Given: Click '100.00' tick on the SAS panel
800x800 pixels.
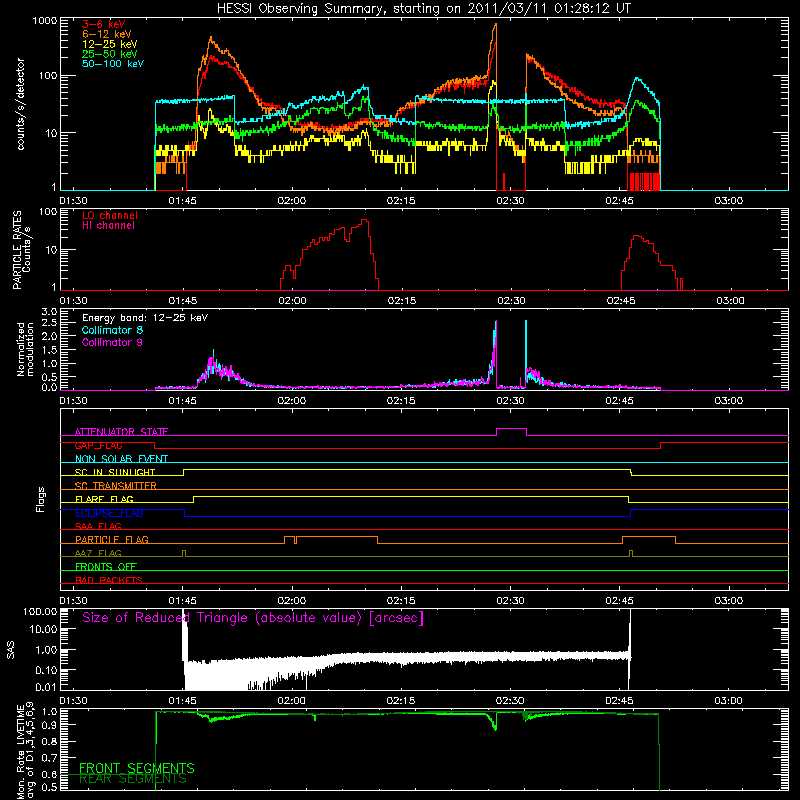Looking at the screenshot, I should [x=40, y=612].
